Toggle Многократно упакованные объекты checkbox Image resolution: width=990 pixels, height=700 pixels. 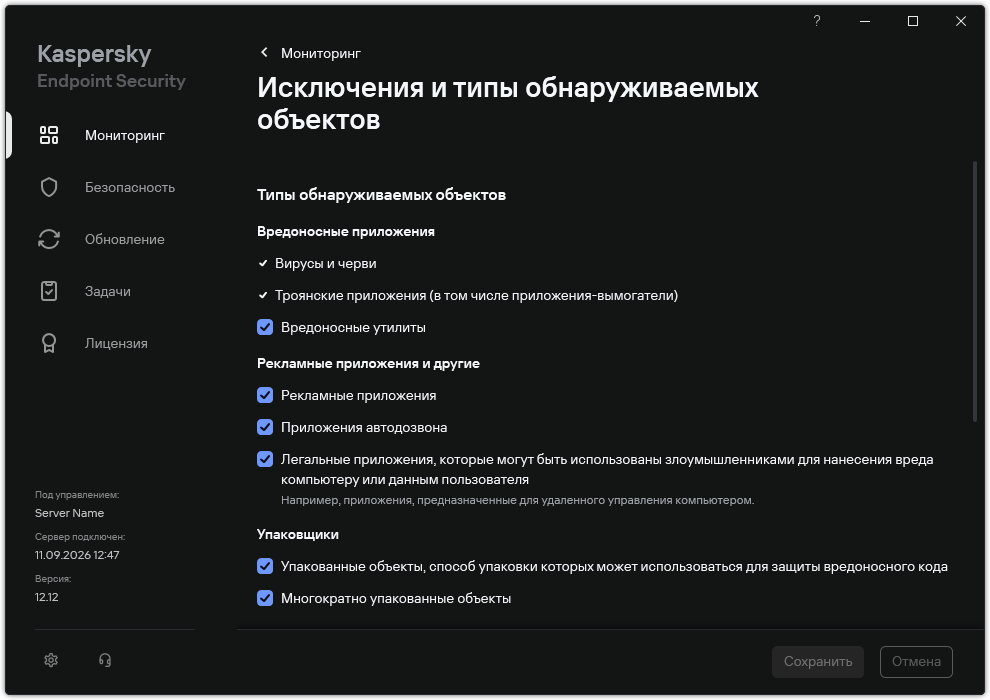265,598
